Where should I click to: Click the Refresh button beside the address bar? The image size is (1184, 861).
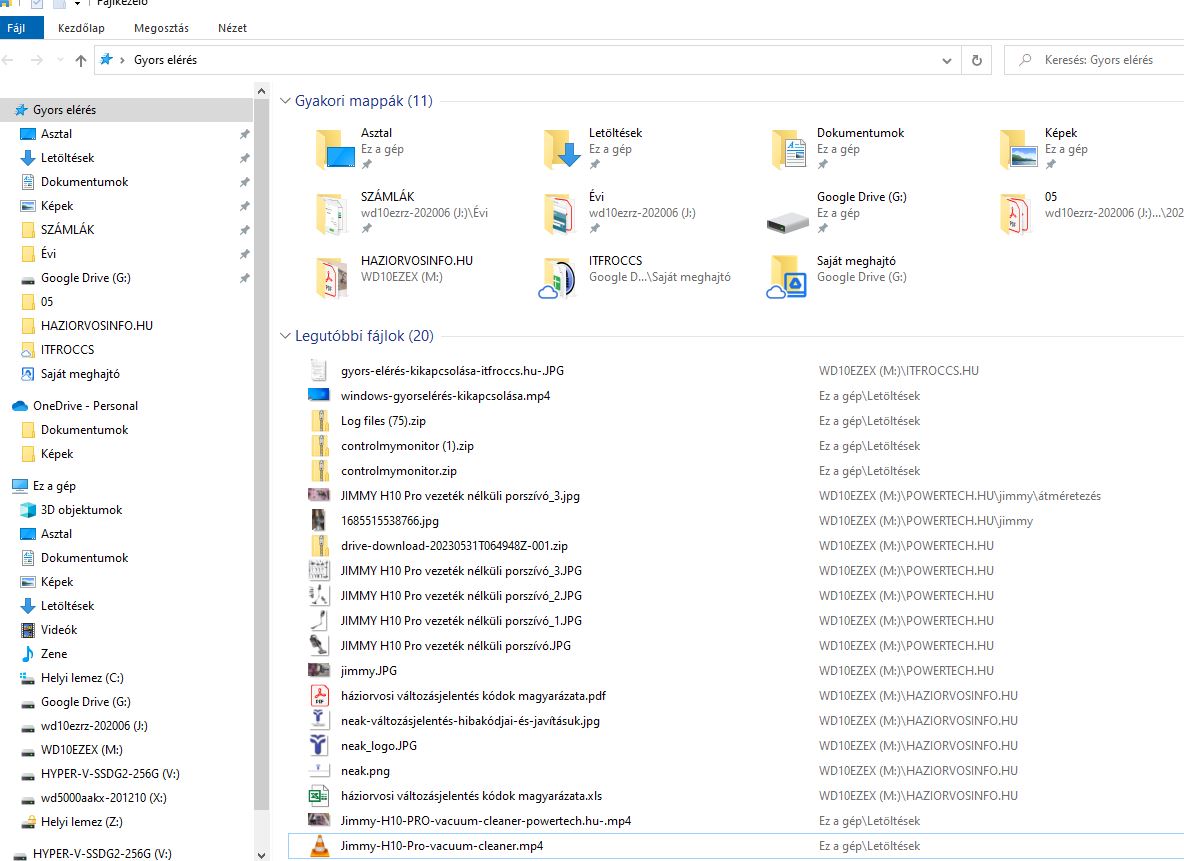pos(976,60)
